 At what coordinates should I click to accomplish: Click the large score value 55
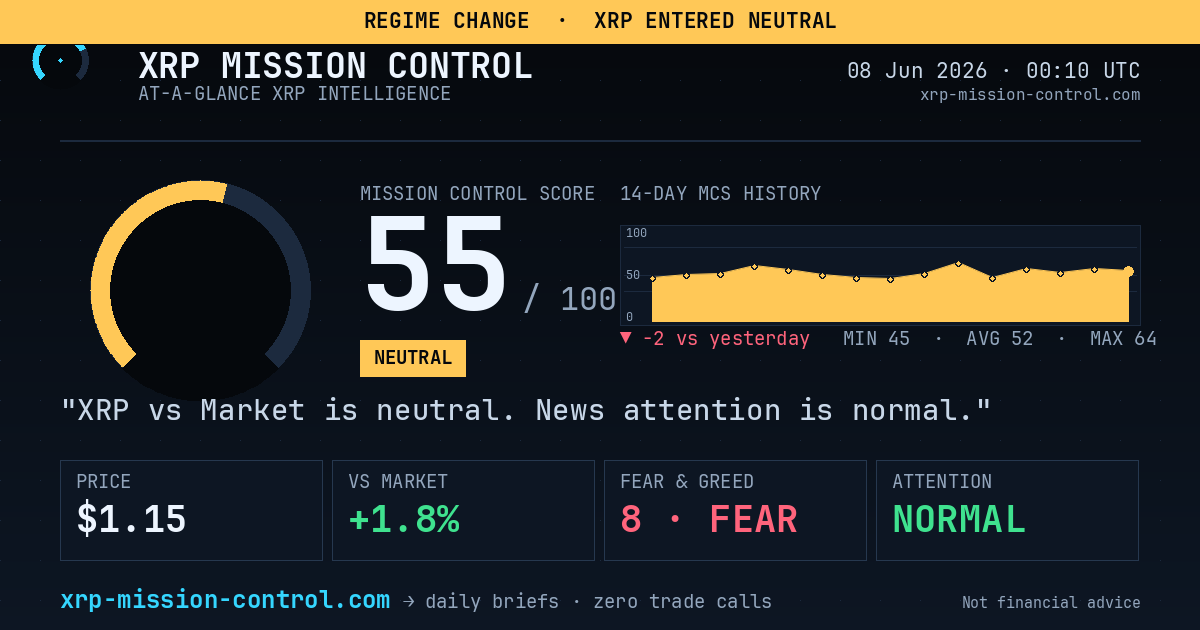click(x=436, y=267)
